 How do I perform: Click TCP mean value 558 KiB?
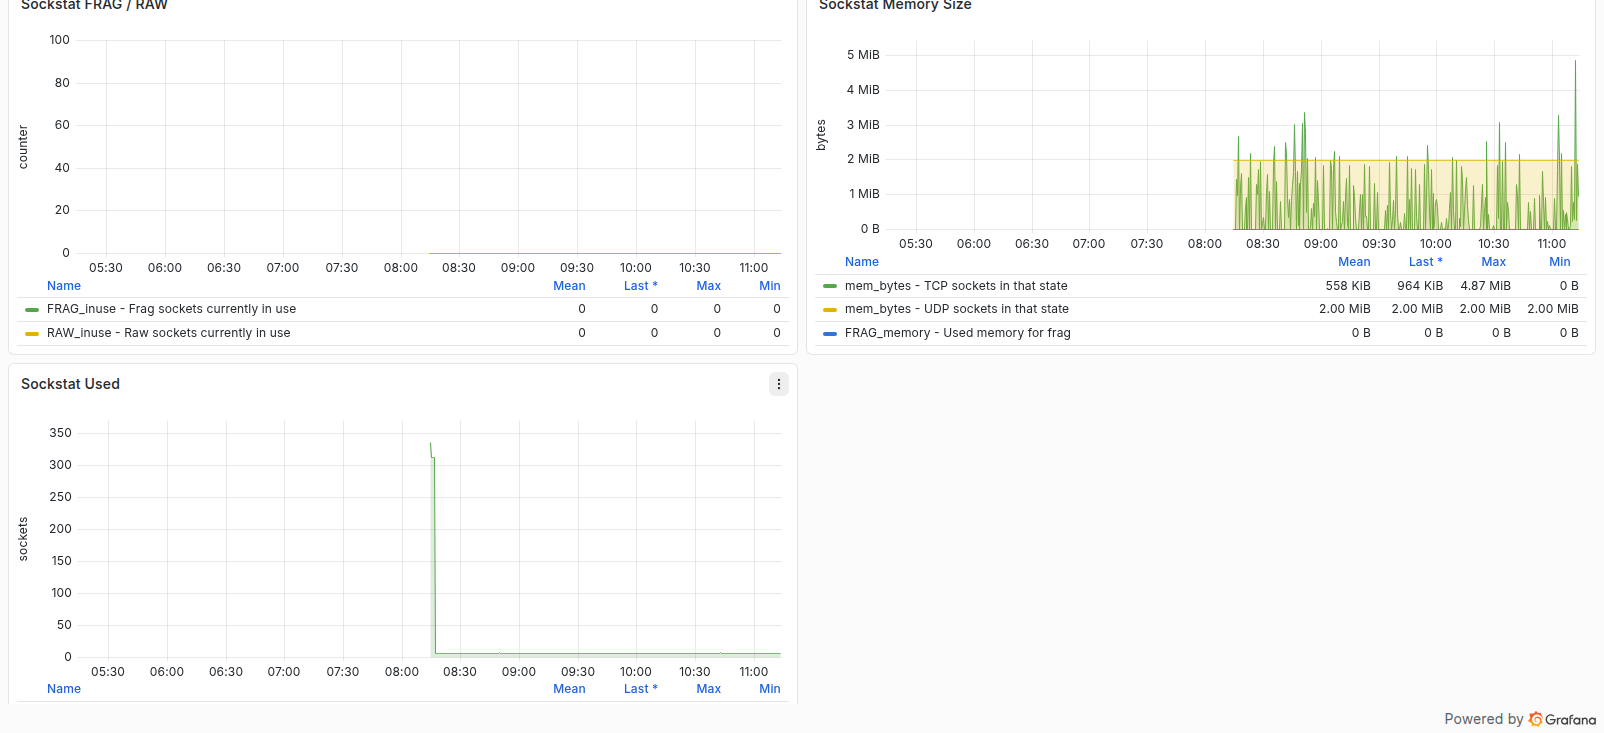click(x=1348, y=286)
